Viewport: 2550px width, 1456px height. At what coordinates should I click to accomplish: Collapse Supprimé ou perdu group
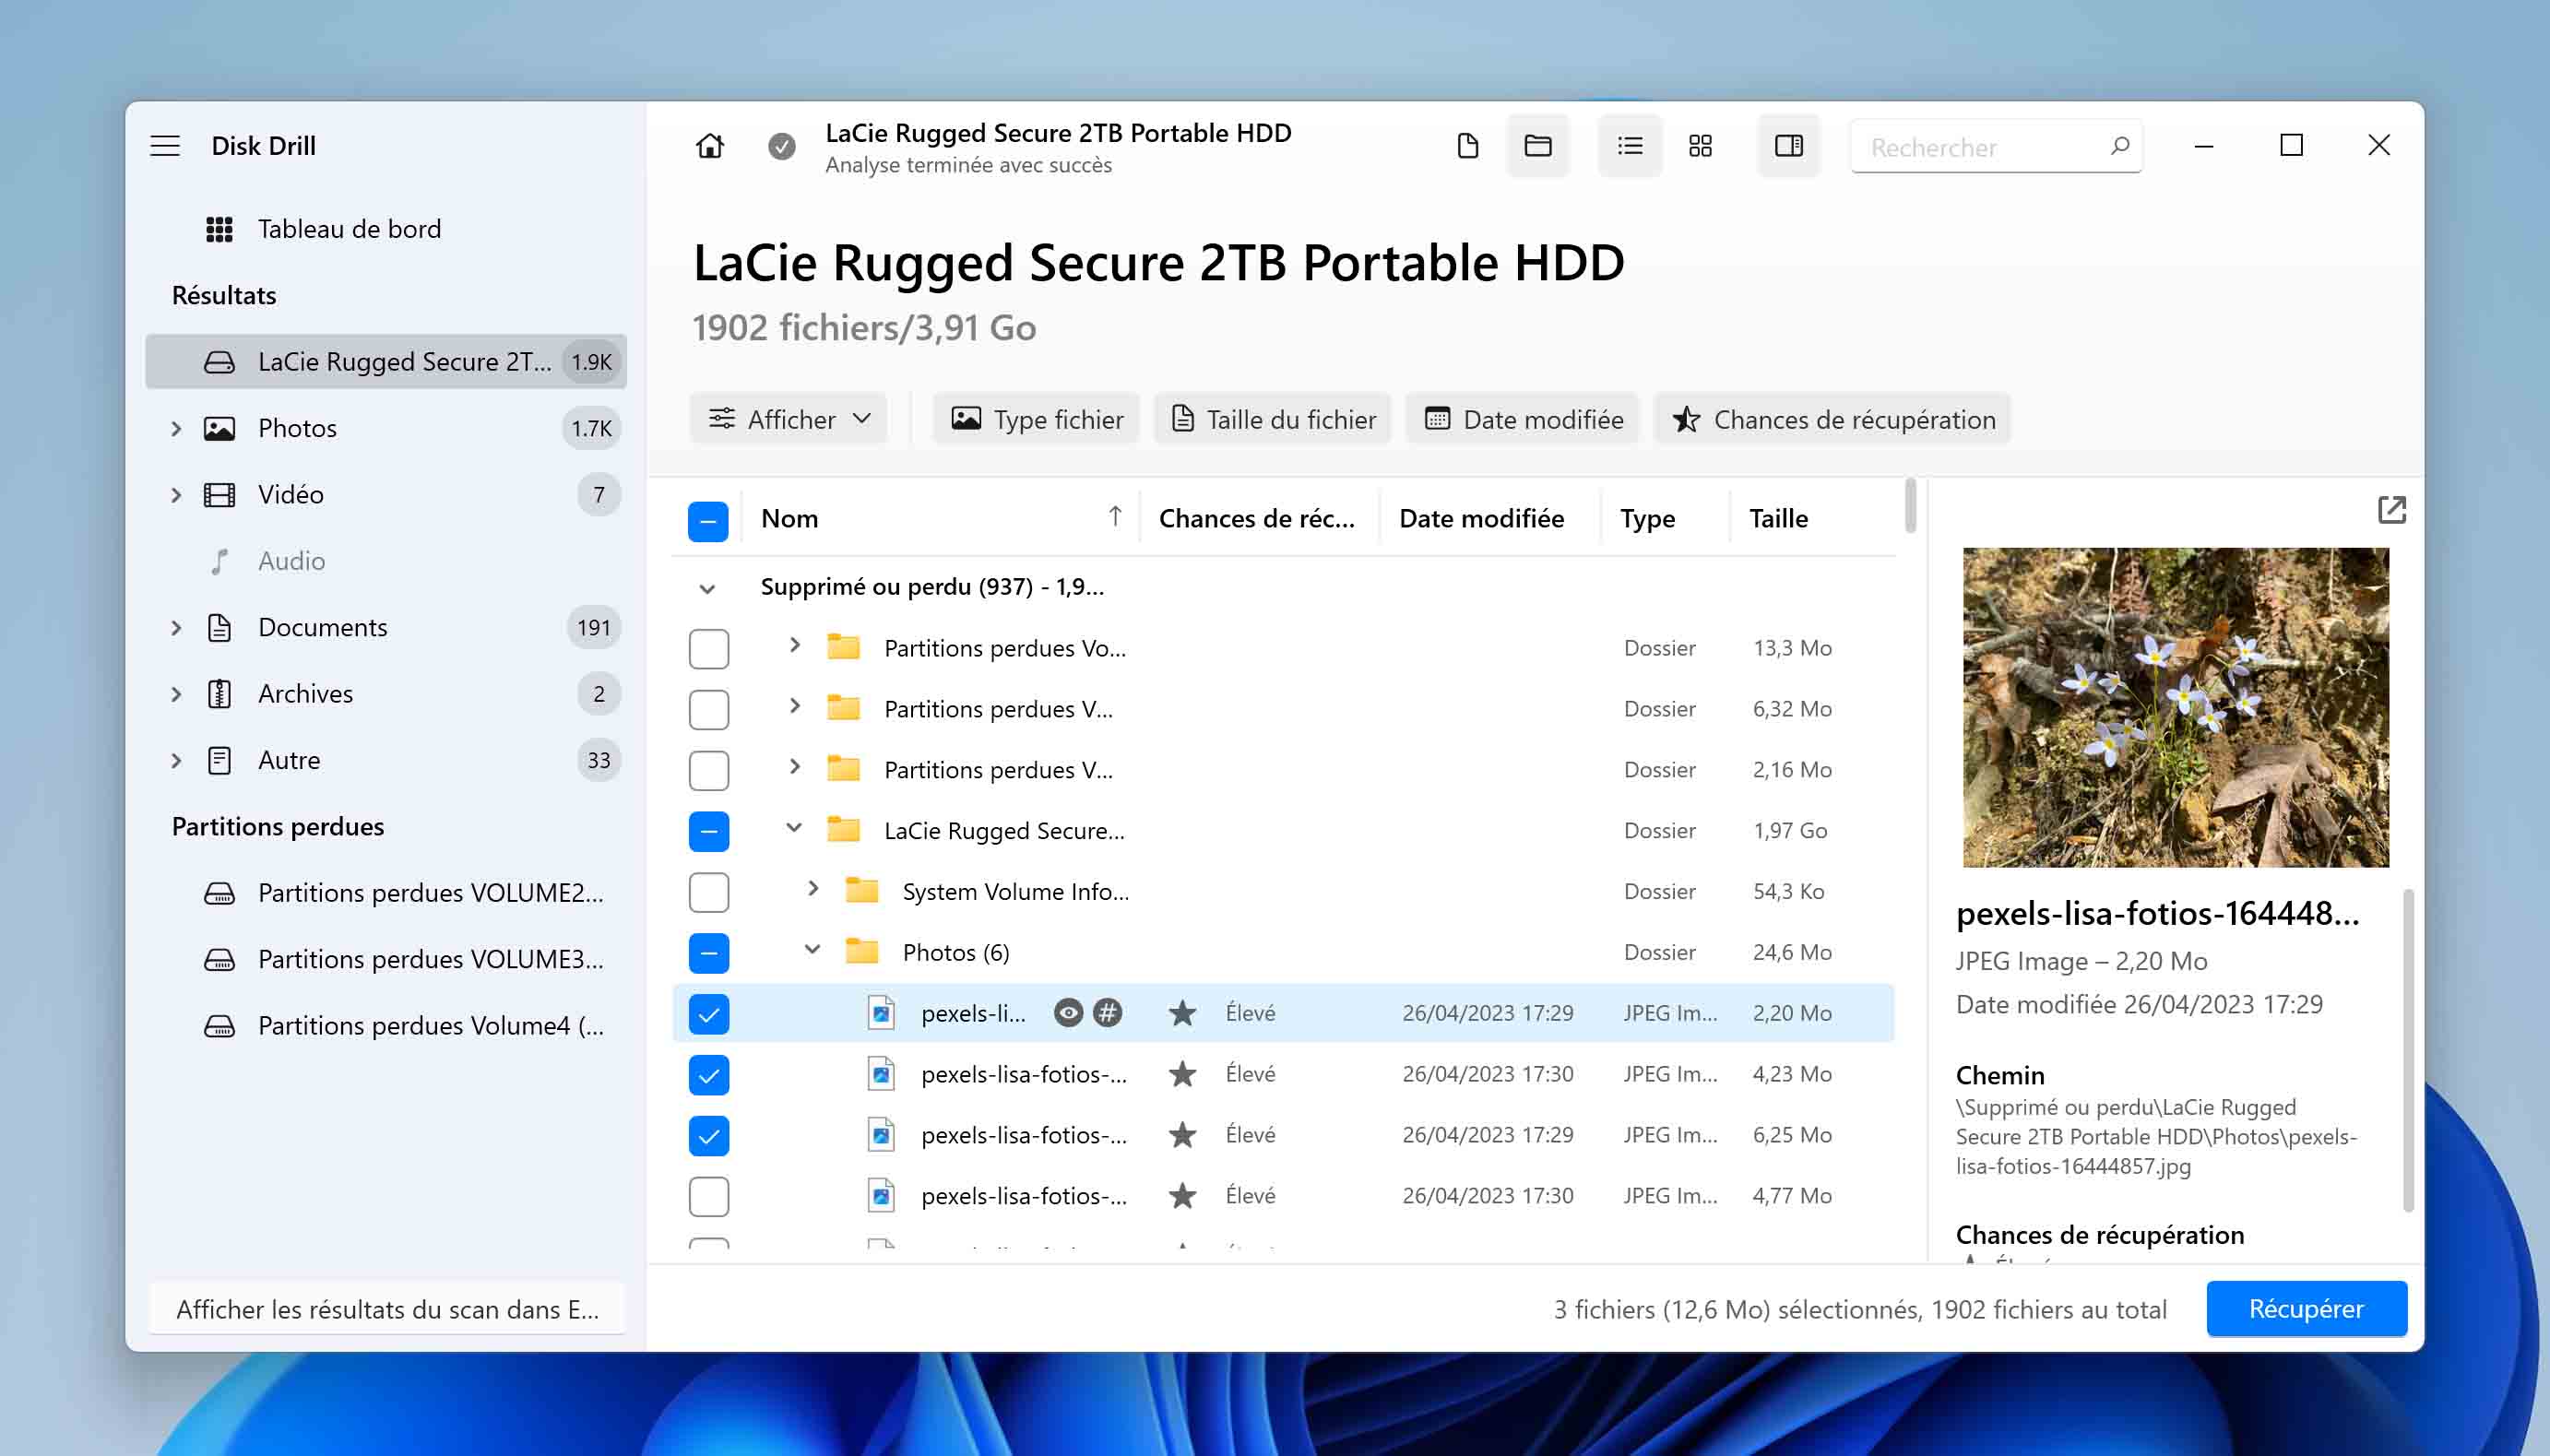[707, 588]
